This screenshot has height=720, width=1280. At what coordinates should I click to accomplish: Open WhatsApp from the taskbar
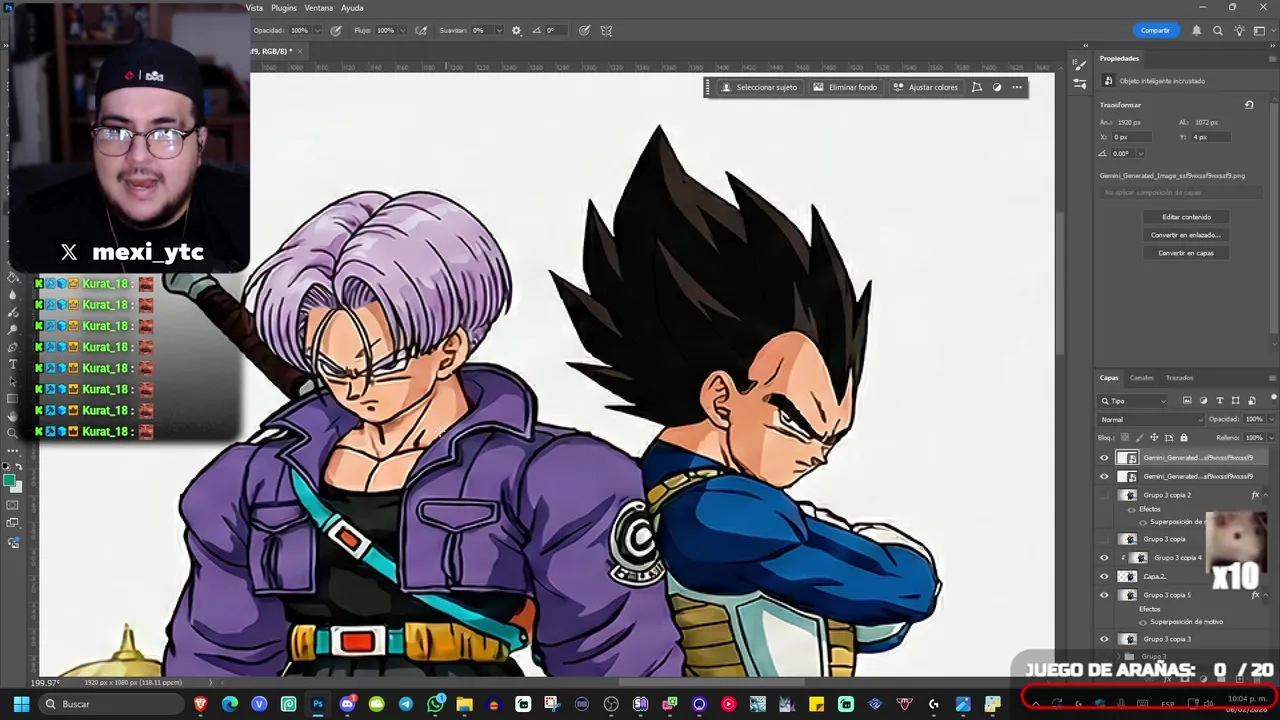(435, 704)
